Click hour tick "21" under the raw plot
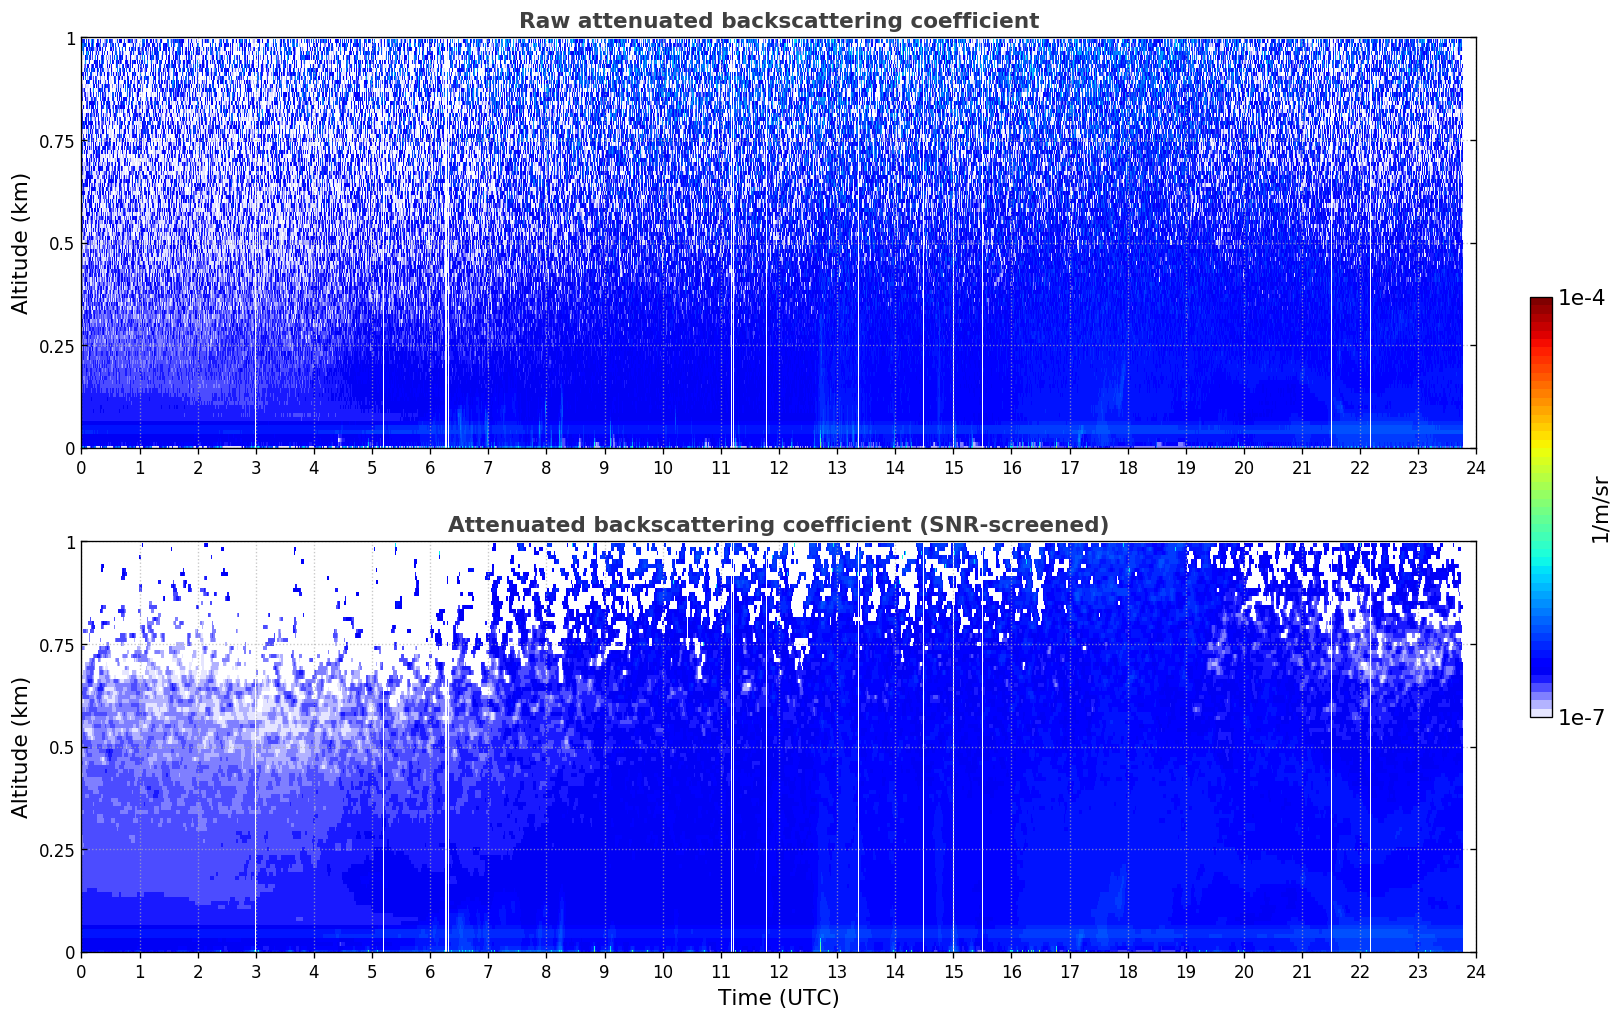This screenshot has width=1621, height=1020. point(1302,467)
